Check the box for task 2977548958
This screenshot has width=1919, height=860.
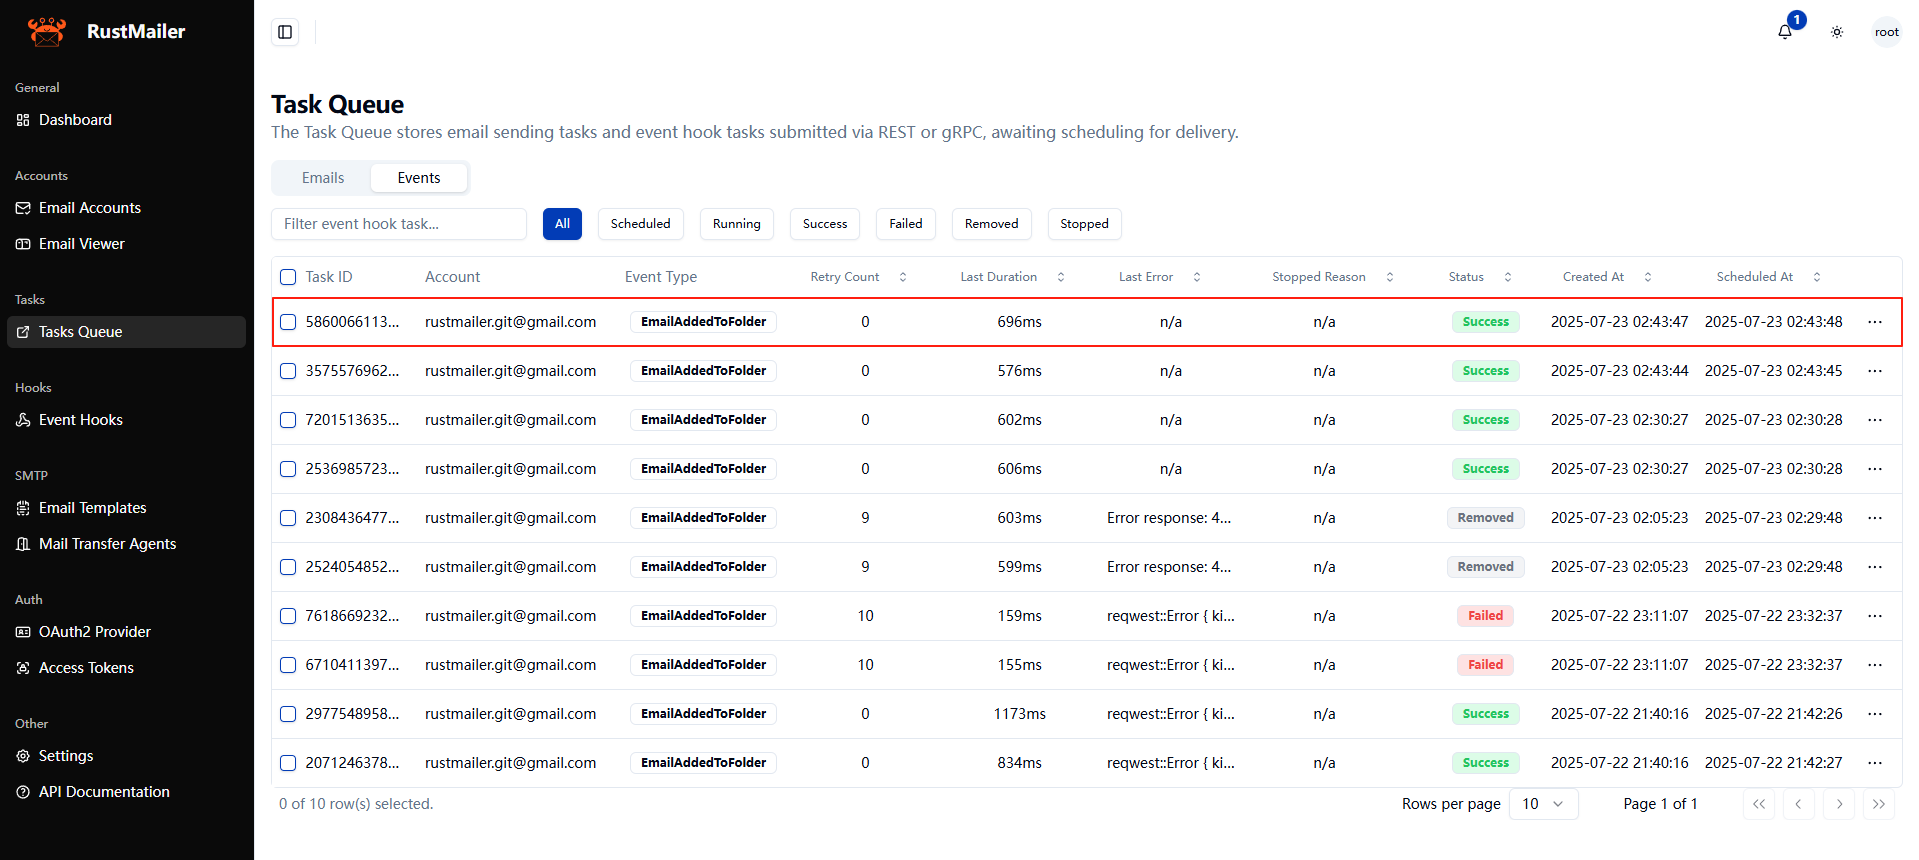pos(288,714)
